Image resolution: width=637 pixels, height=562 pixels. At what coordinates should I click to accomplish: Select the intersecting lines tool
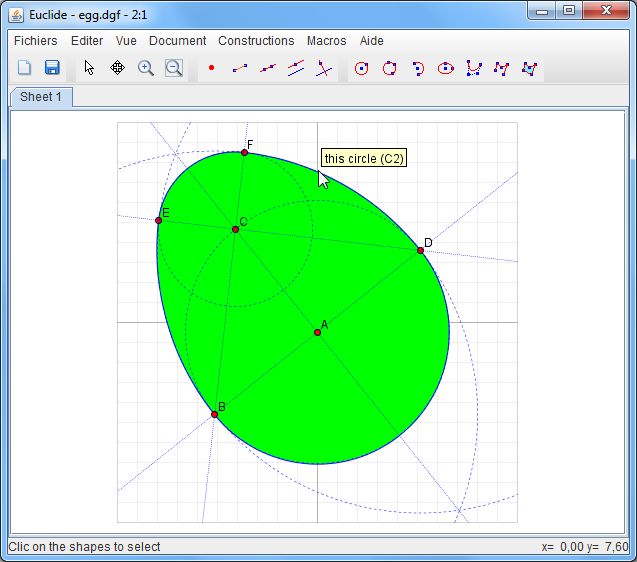pyautogui.click(x=323, y=68)
